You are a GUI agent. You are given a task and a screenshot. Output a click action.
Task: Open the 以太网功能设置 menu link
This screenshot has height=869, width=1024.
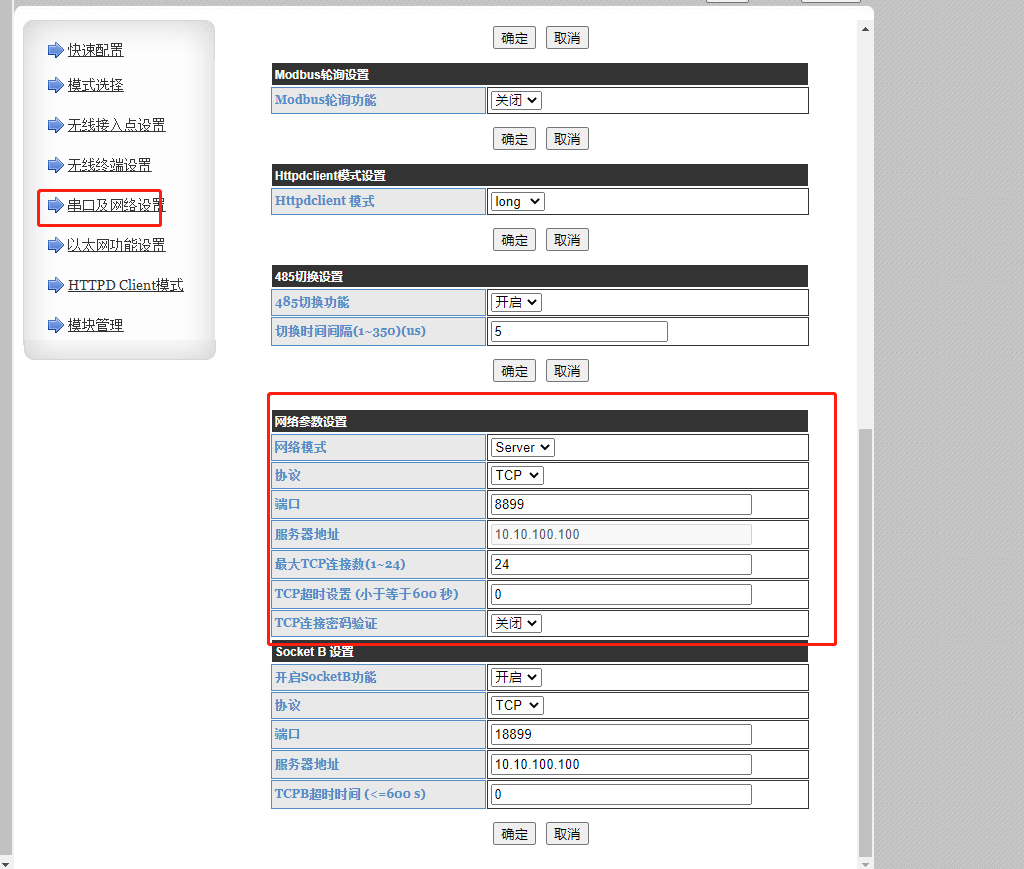pyautogui.click(x=116, y=245)
